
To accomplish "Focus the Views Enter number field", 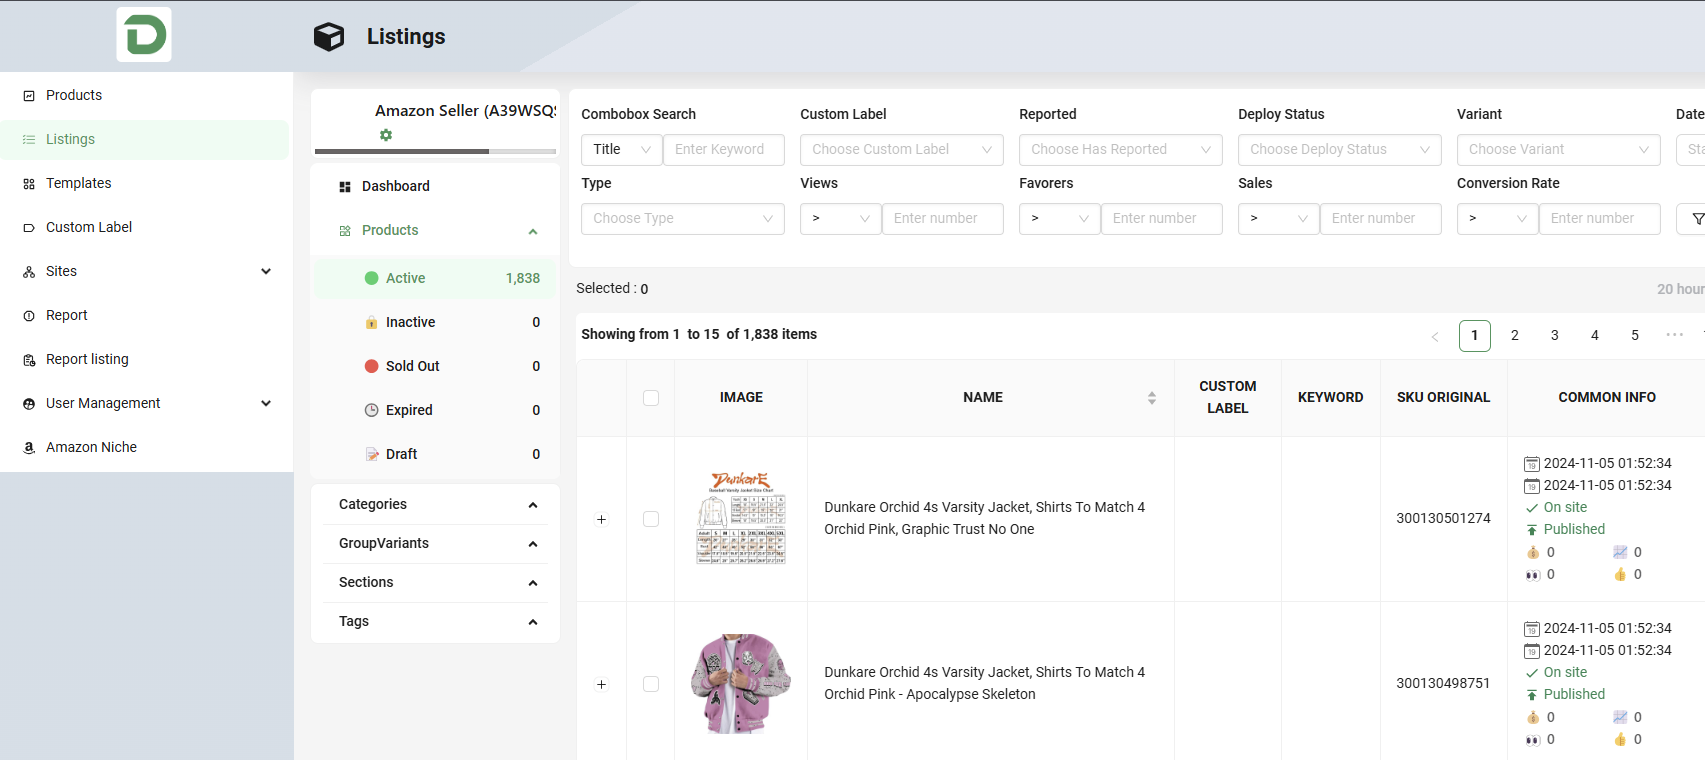I will pyautogui.click(x=943, y=219).
